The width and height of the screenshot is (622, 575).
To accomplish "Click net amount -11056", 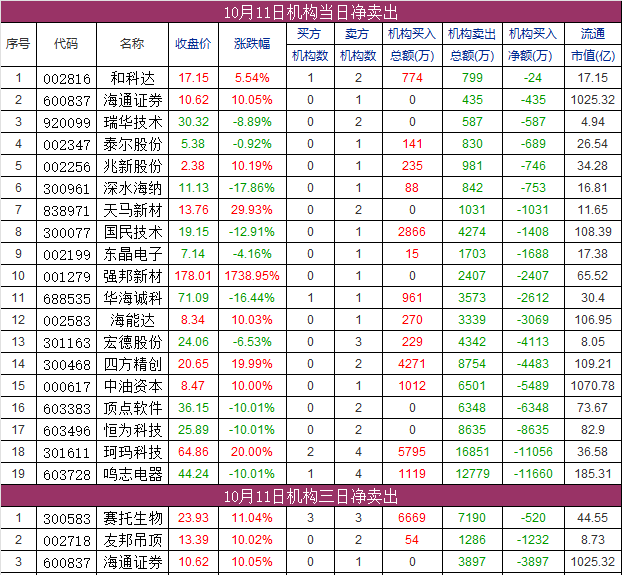I will (x=533, y=452).
